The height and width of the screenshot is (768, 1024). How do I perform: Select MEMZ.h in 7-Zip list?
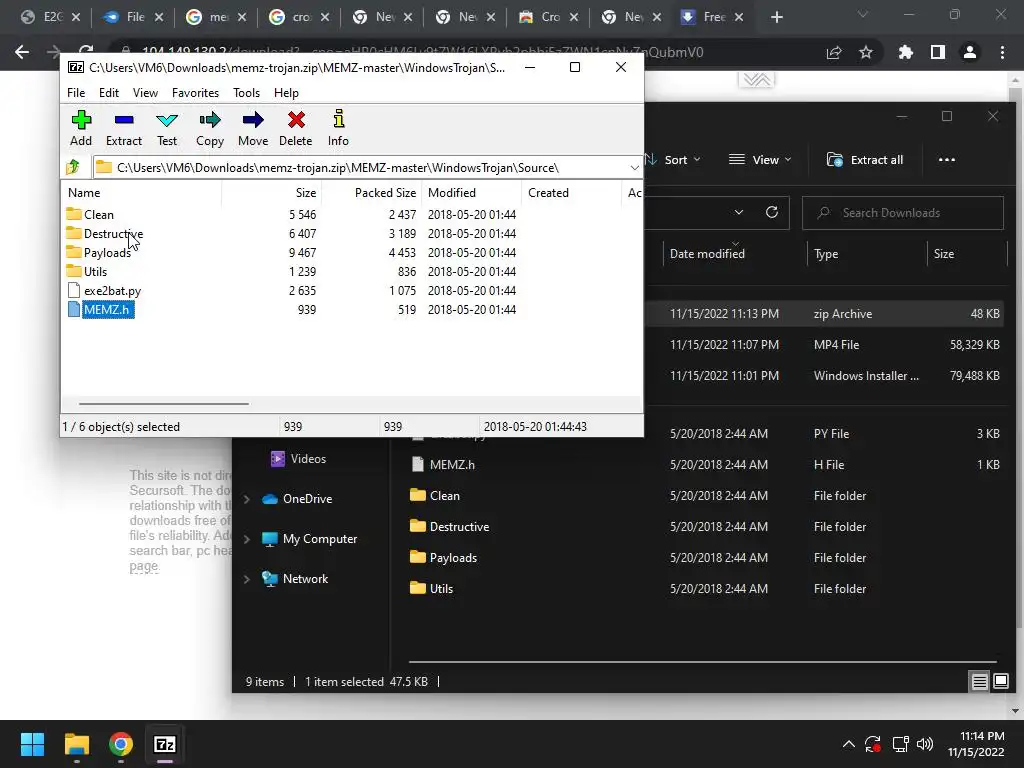click(108, 310)
